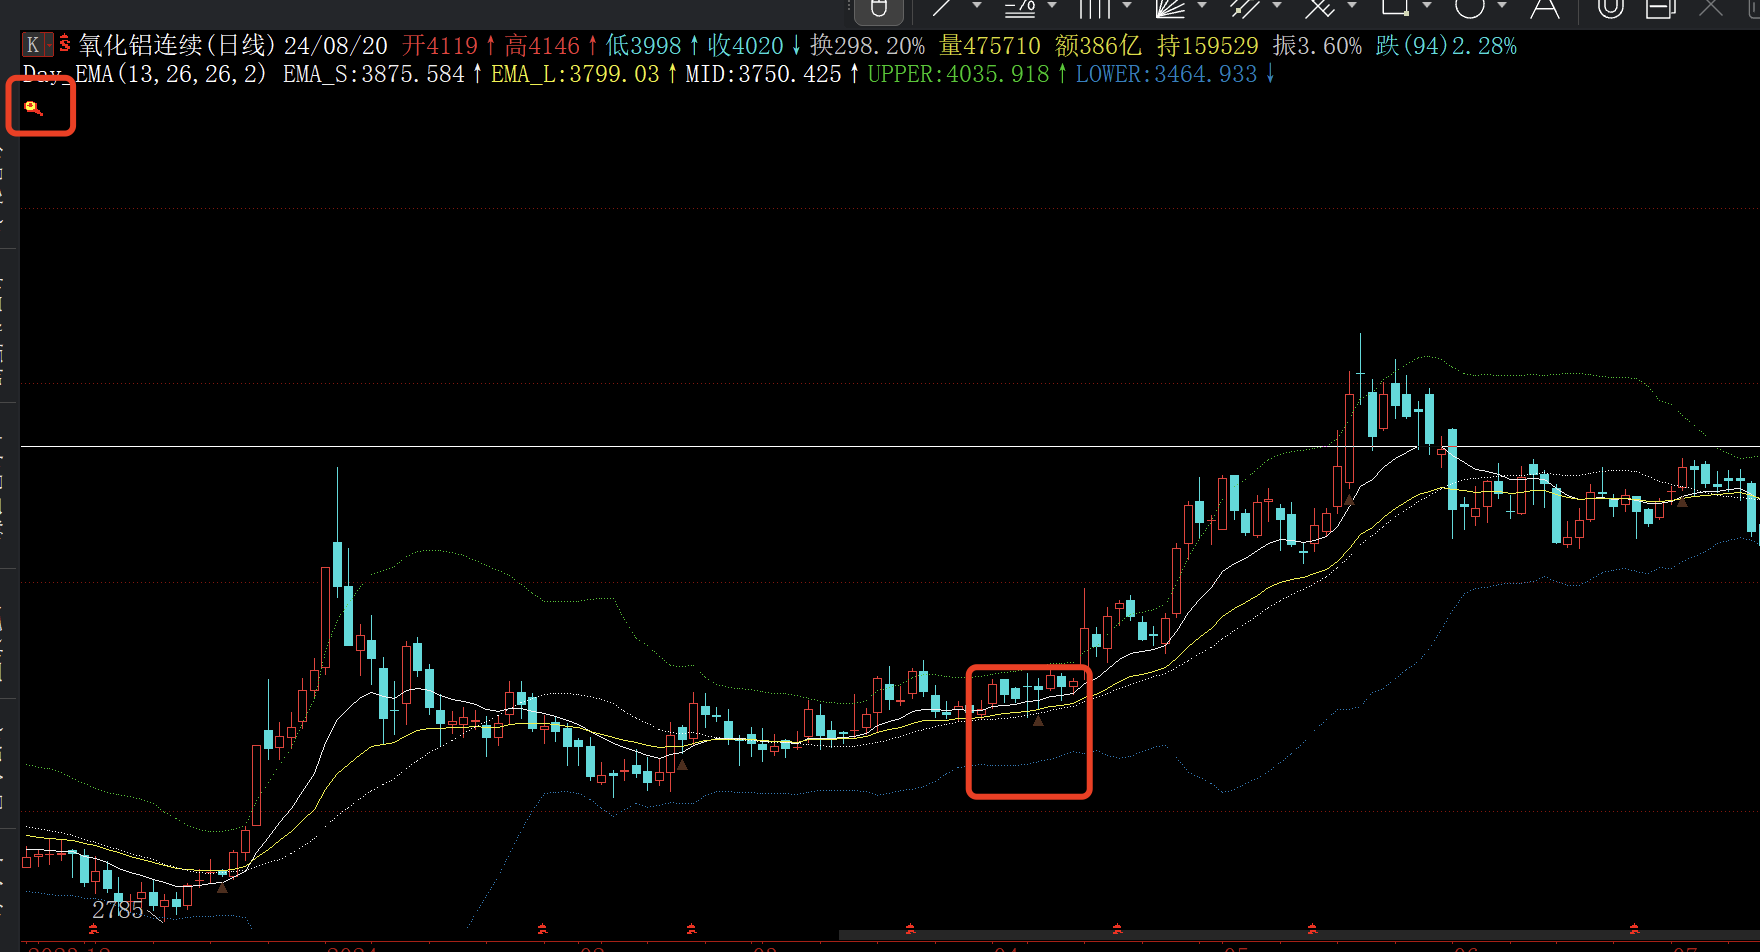Viewport: 1760px width, 952px height.
Task: Click the amplitude 振3.60%
Action: click(1317, 46)
